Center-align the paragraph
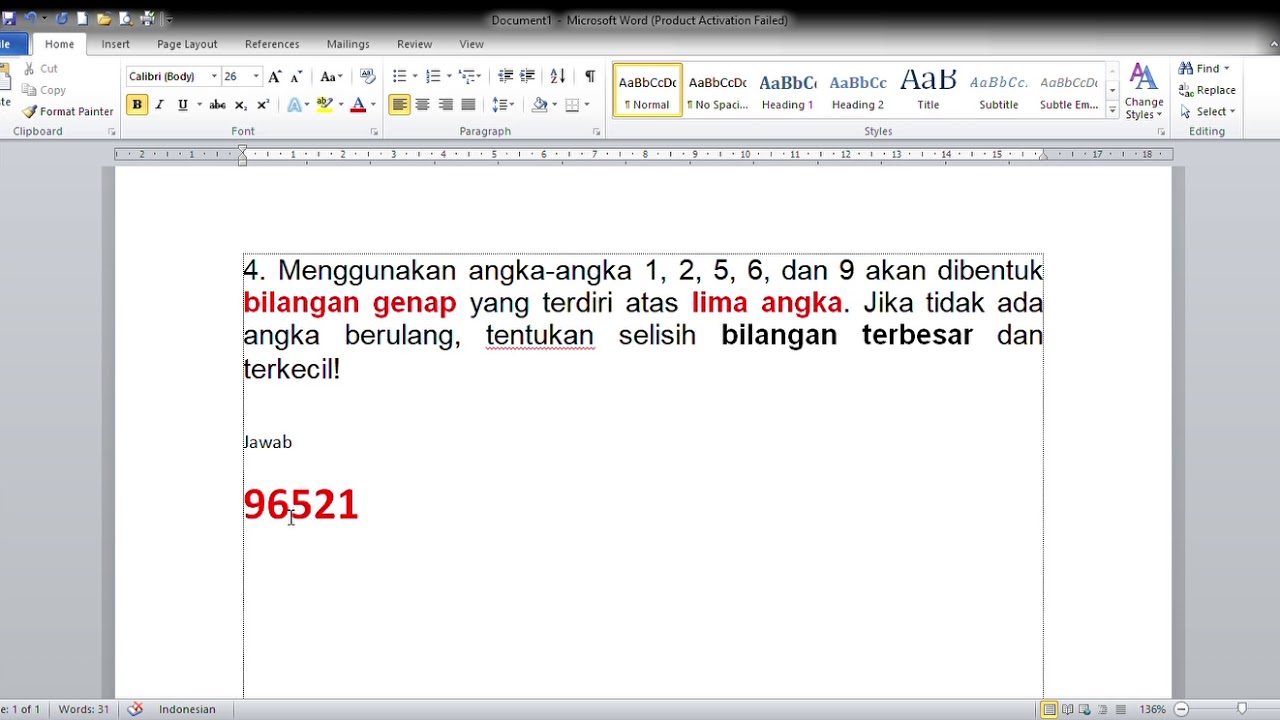Image resolution: width=1280 pixels, height=720 pixels. tap(422, 105)
